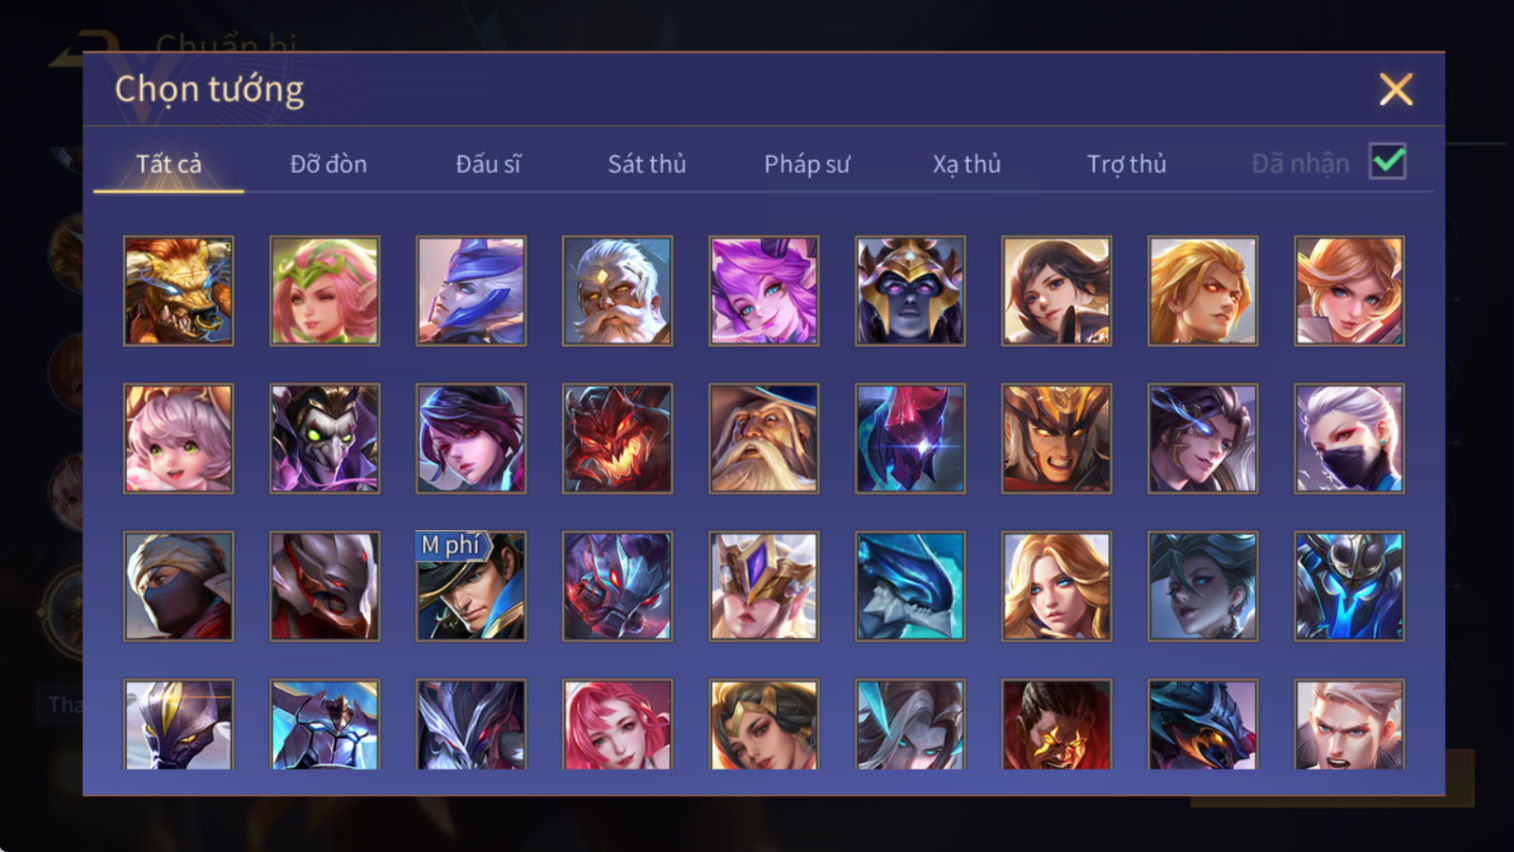Toggle the Đã nhận checkbox
This screenshot has width=1514, height=852.
click(x=1388, y=162)
